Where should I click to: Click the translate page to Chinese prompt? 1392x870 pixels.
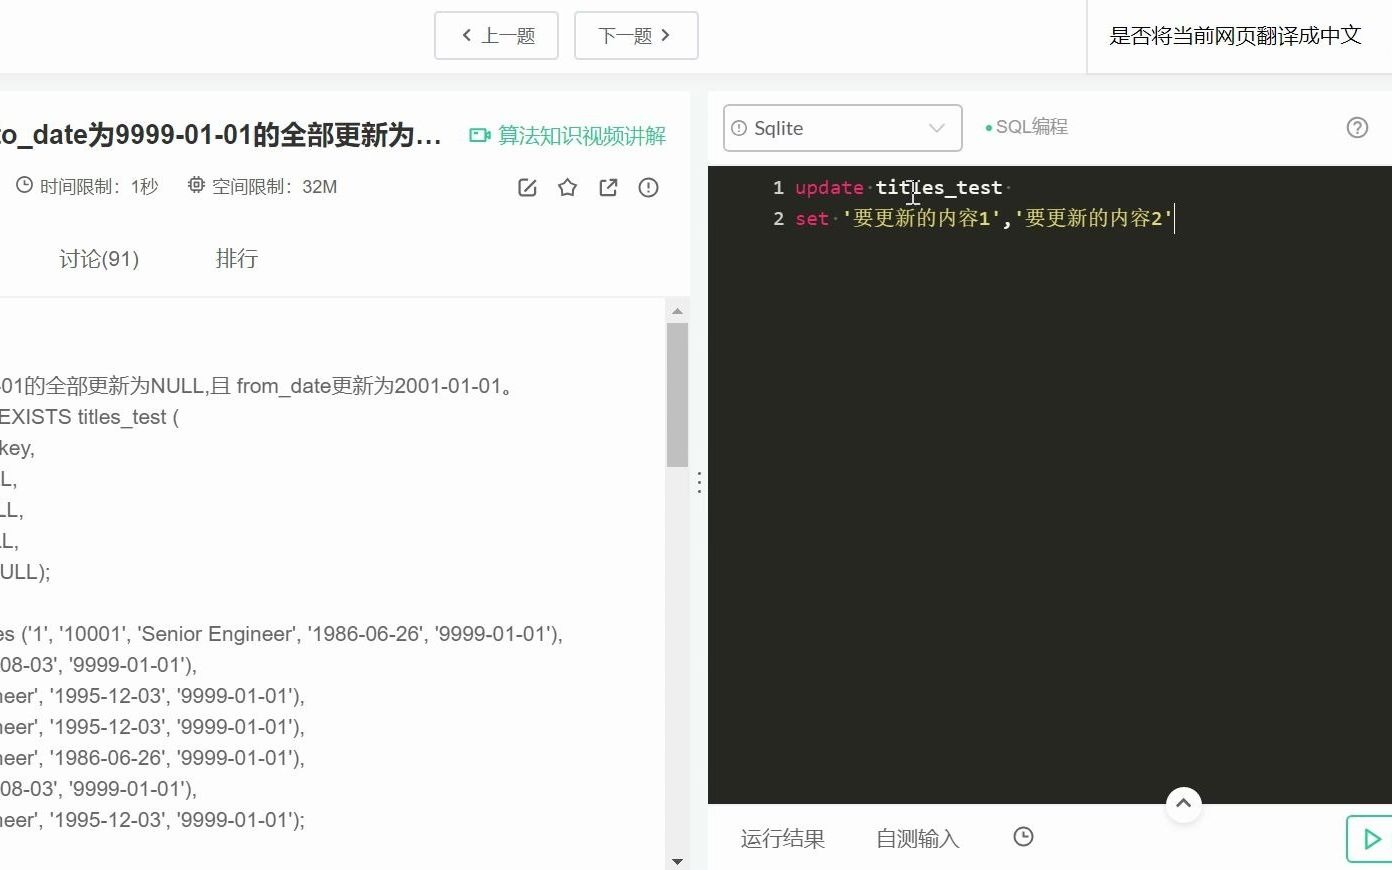(x=1235, y=36)
